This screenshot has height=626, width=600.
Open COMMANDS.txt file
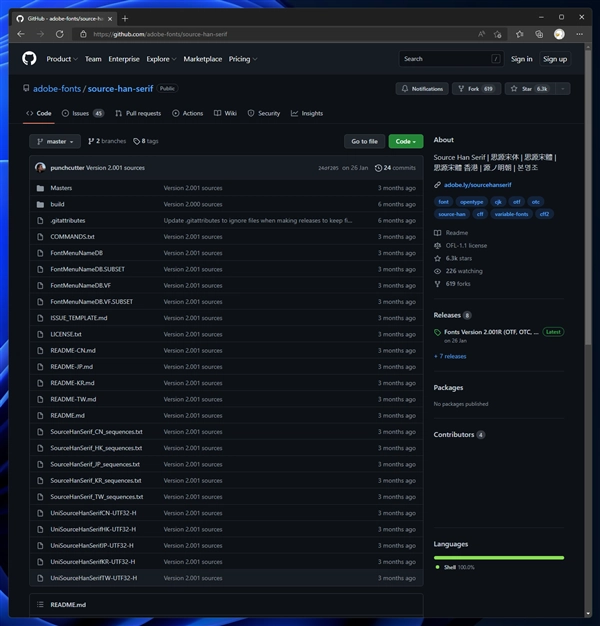[72, 237]
